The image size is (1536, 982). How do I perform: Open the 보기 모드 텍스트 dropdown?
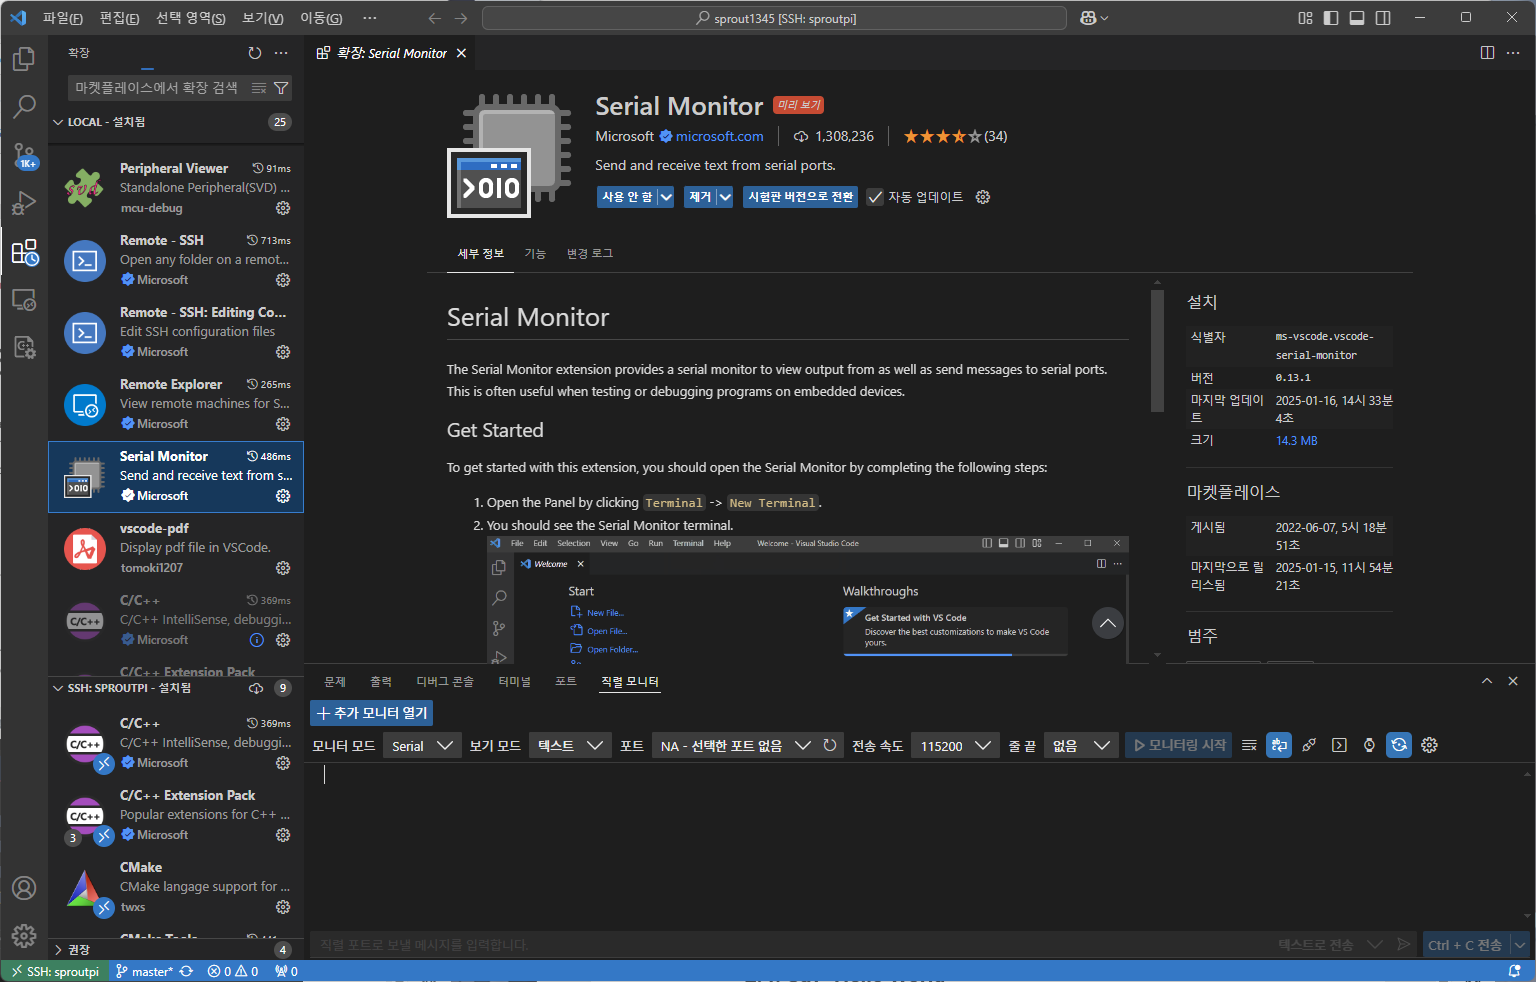pos(570,745)
